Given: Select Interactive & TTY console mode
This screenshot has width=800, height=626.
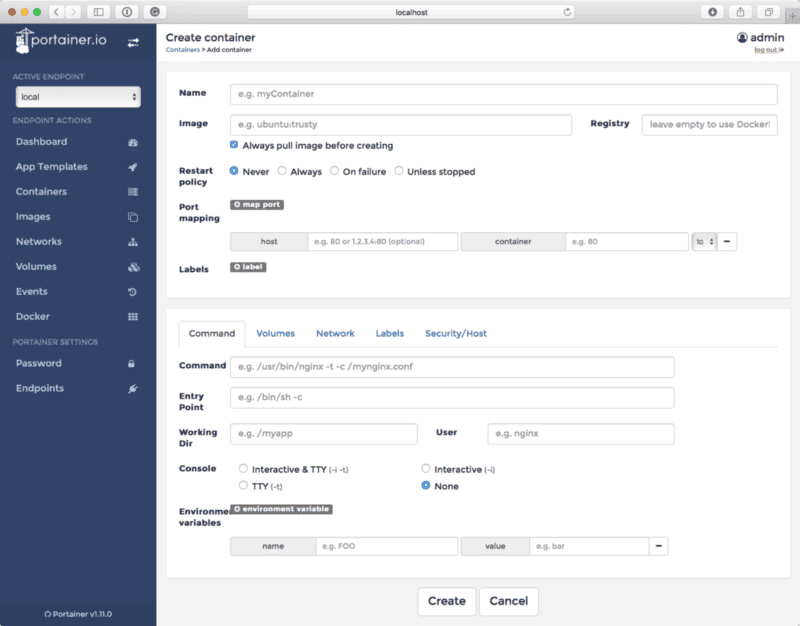Looking at the screenshot, I should pyautogui.click(x=242, y=468).
